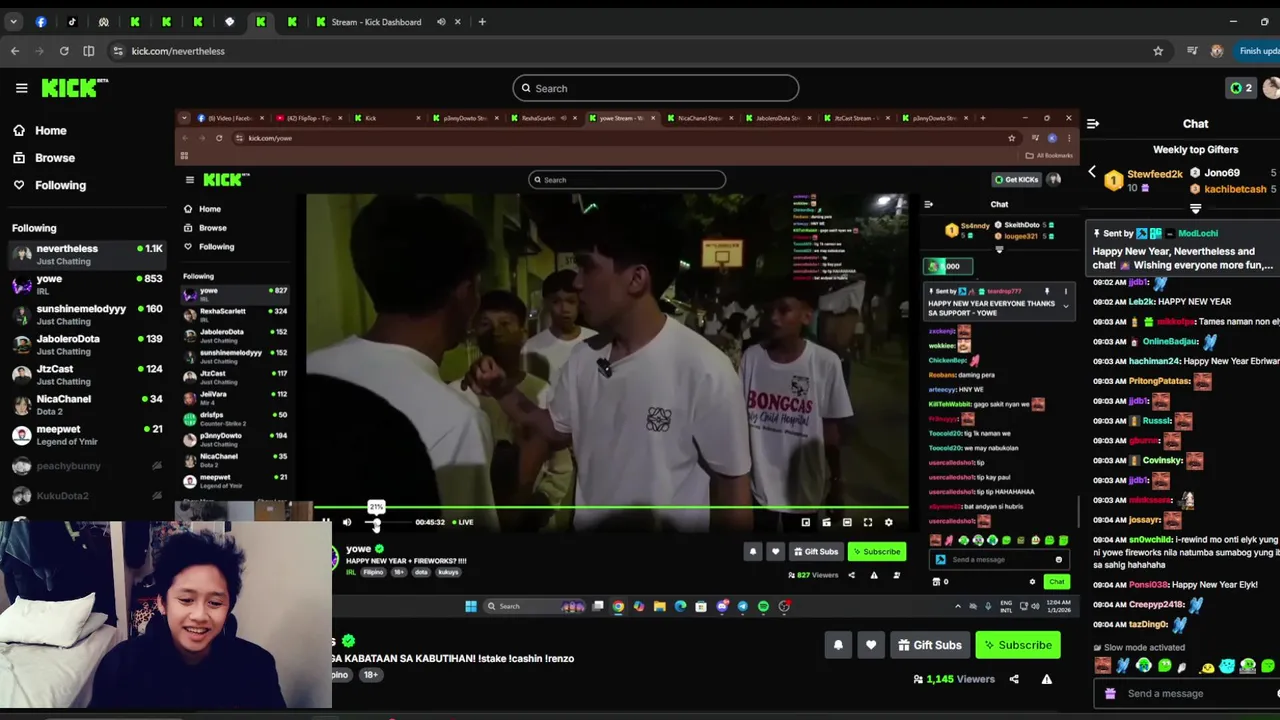Viewport: 1280px width, 720px height.
Task: Show previous weekly top gifters
Action: pyautogui.click(x=1092, y=172)
